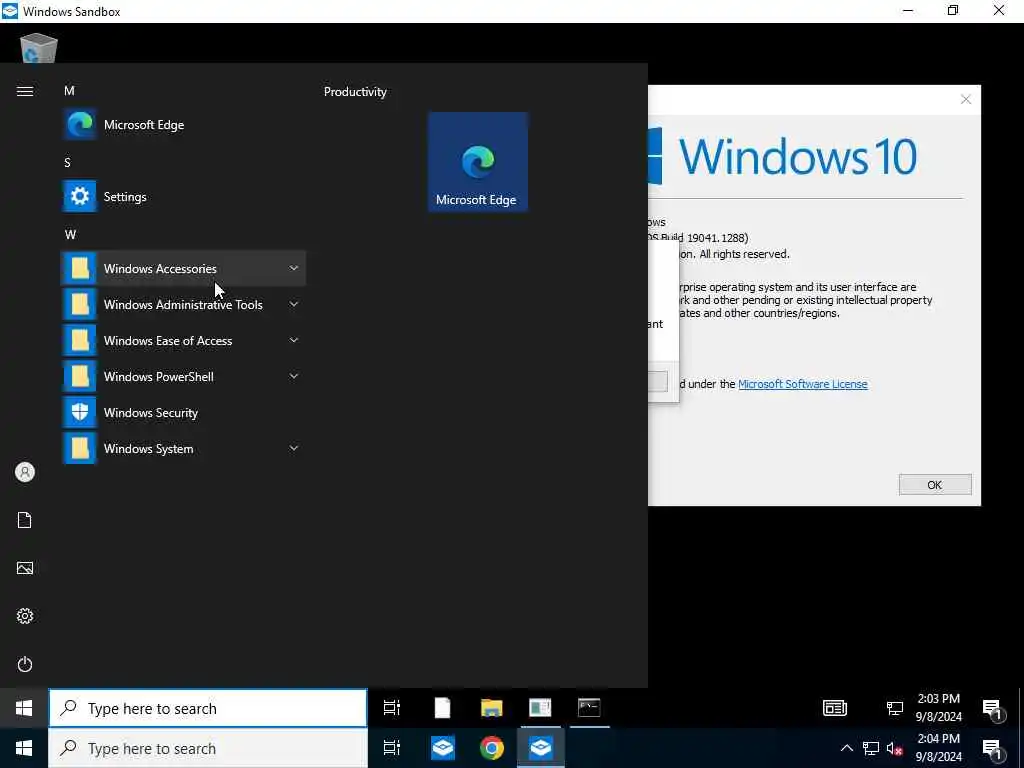1024x768 pixels.
Task: Open Windows Security from the app list
Action: (183, 412)
